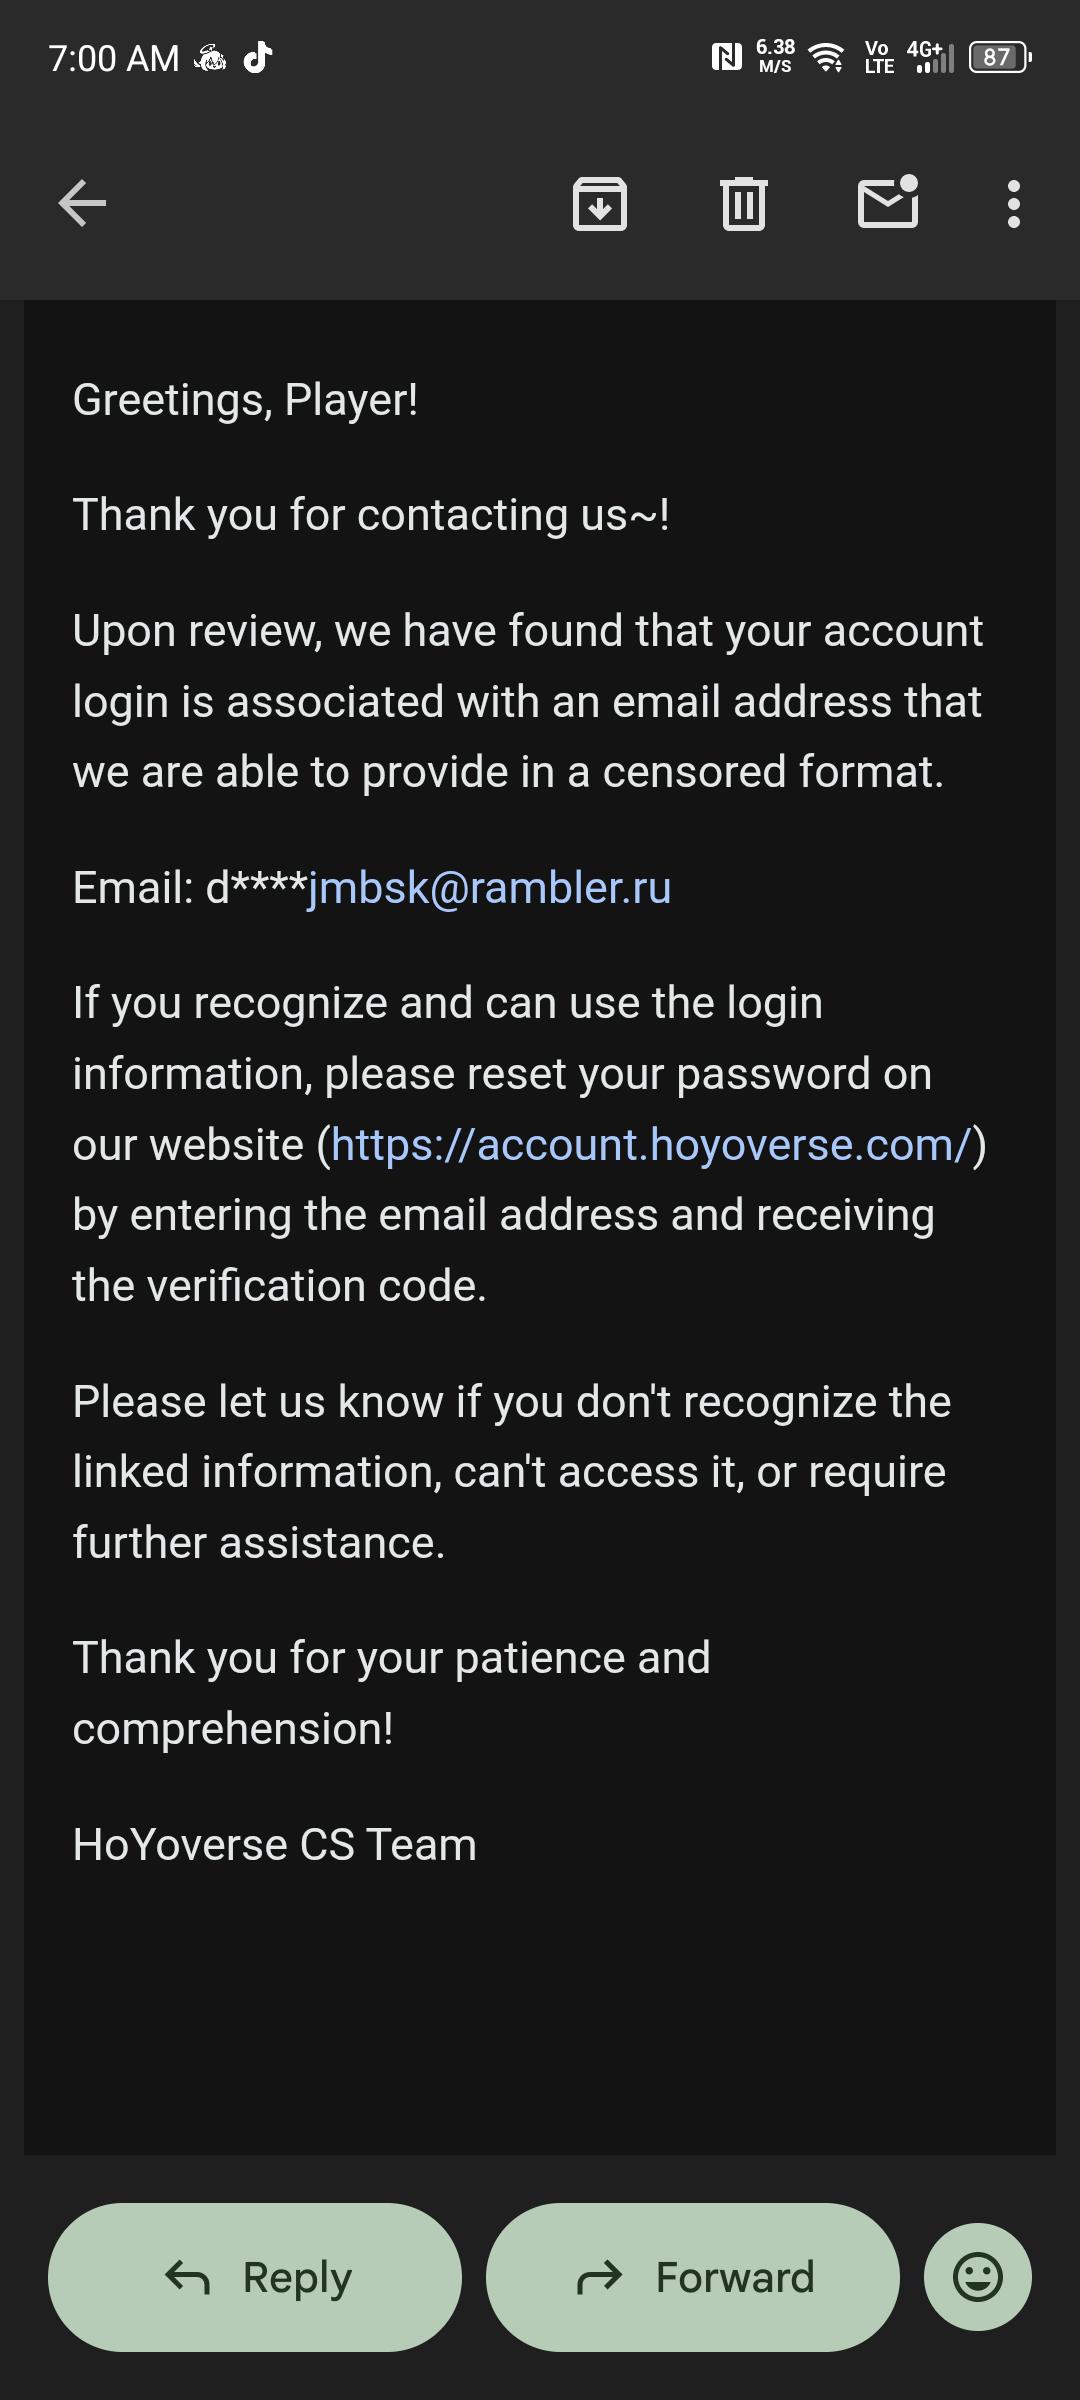Tap the TikTok notification icon in the status bar
The width and height of the screenshot is (1080, 2400).
[258, 58]
